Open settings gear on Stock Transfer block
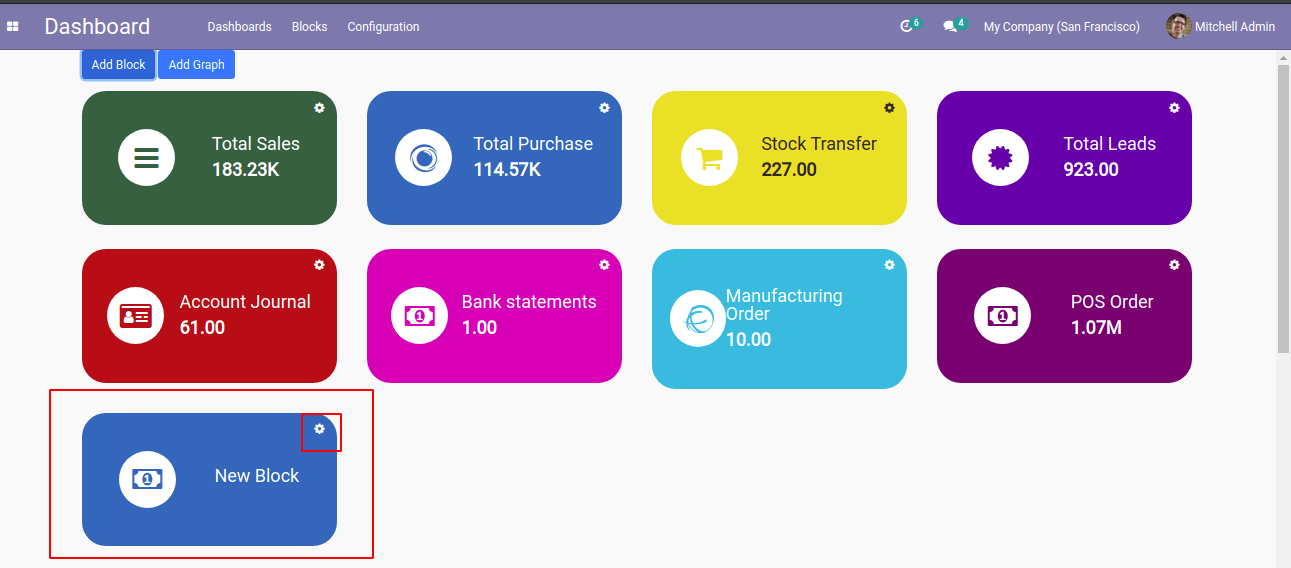Screen dimensions: 1291x568 click(x=889, y=108)
